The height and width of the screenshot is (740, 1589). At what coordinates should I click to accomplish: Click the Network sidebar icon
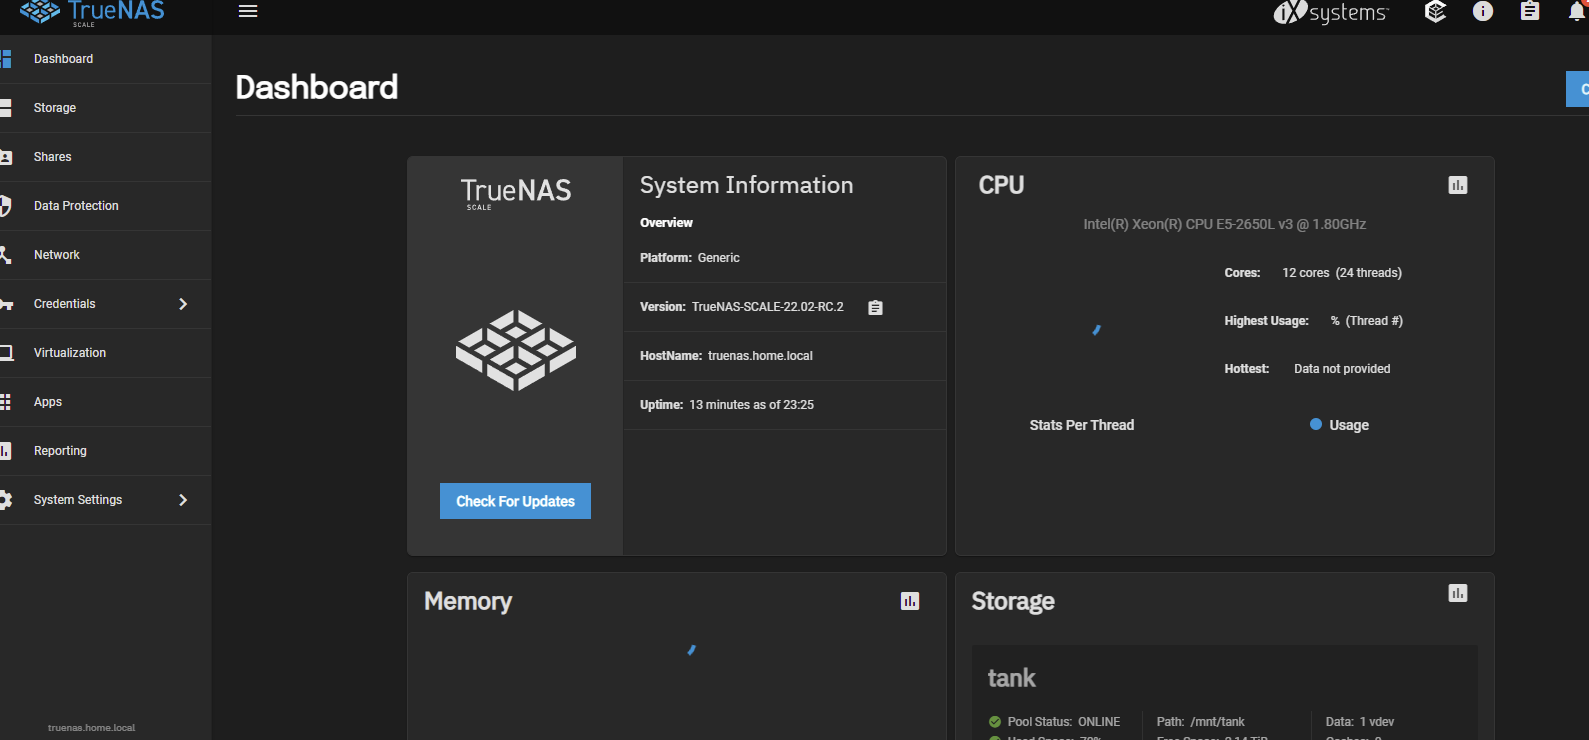[x=5, y=255]
